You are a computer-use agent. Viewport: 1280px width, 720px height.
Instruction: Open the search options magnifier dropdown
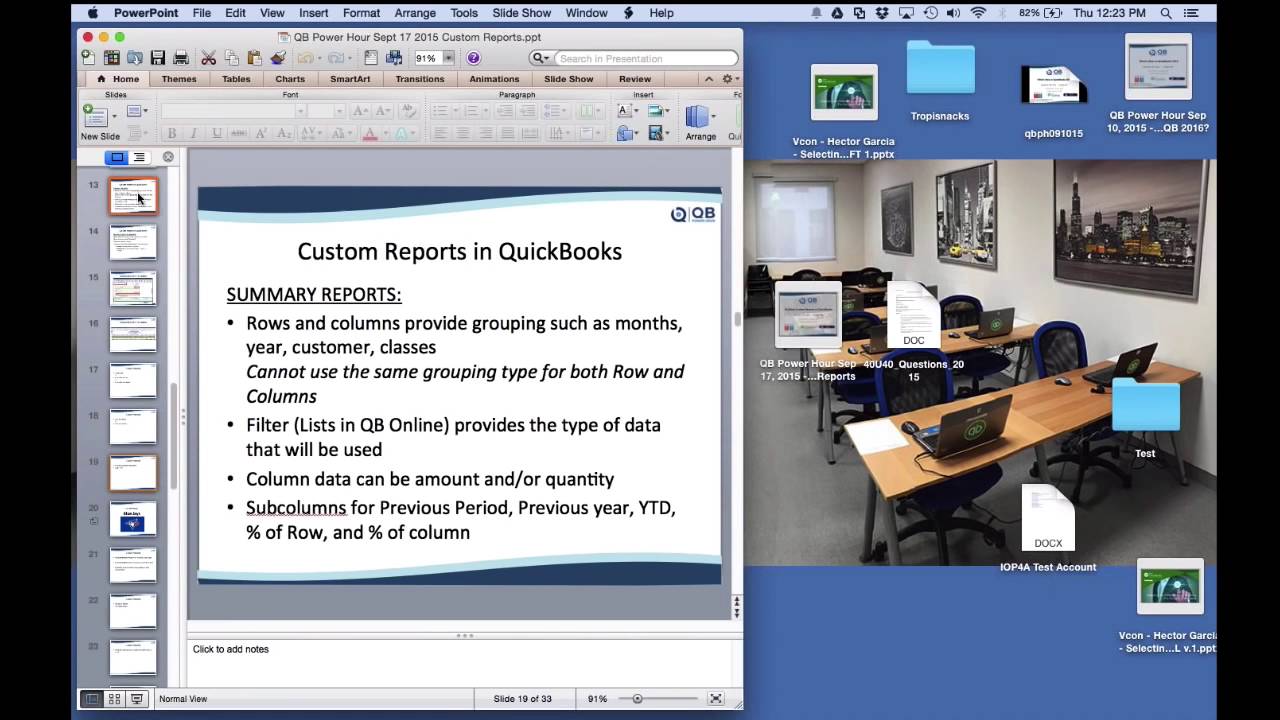[540, 59]
